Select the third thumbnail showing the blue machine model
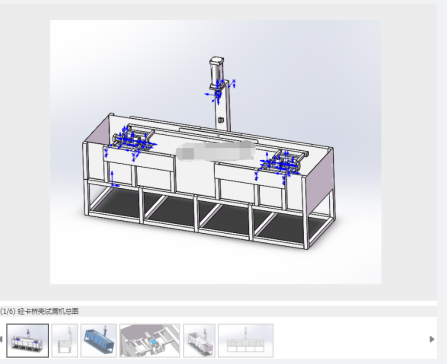 point(99,340)
